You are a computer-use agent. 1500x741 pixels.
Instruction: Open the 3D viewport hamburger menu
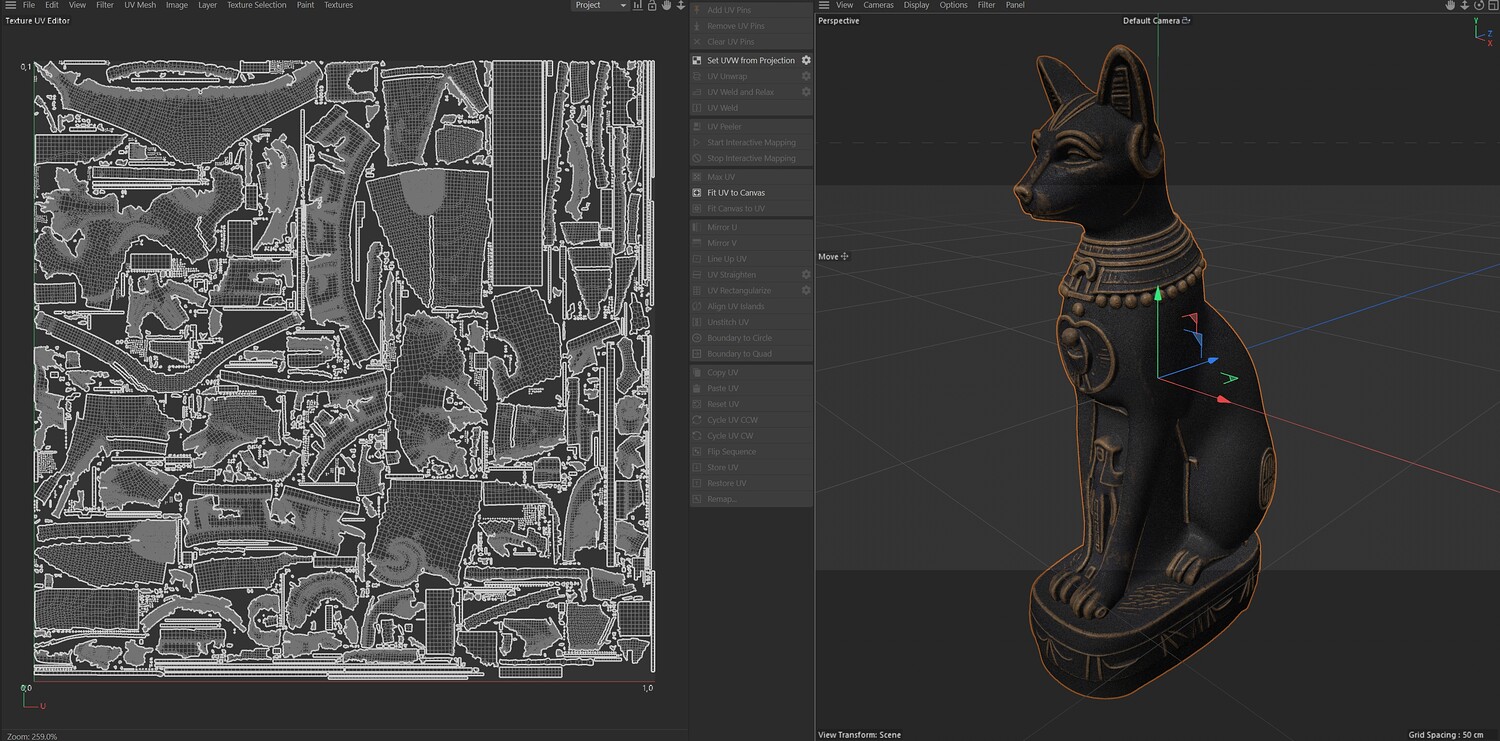(x=824, y=5)
